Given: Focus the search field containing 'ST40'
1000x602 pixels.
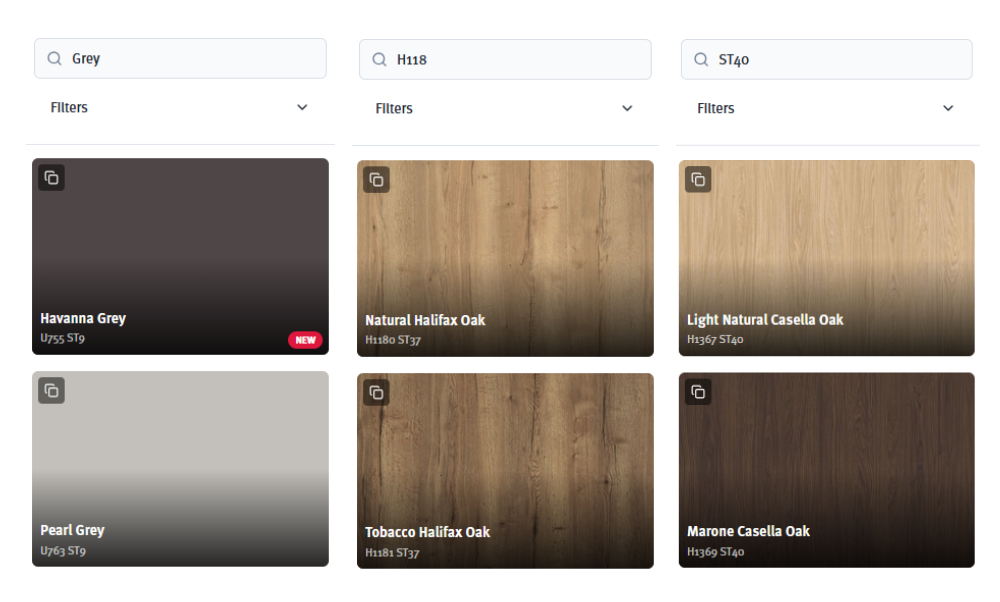Looking at the screenshot, I should point(827,59).
